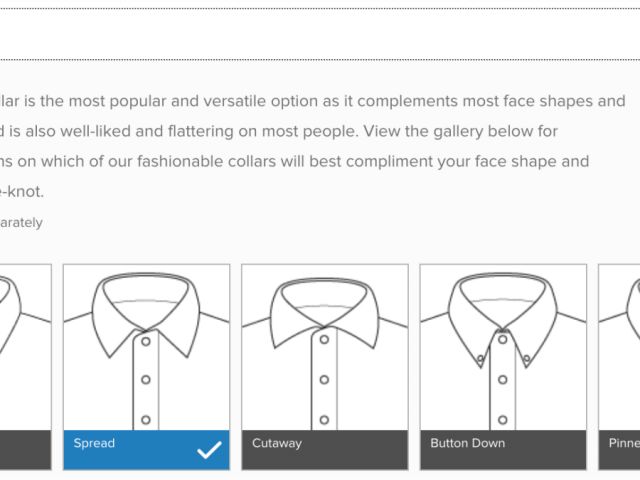Choose the Button Down collar drawing

click(x=503, y=347)
